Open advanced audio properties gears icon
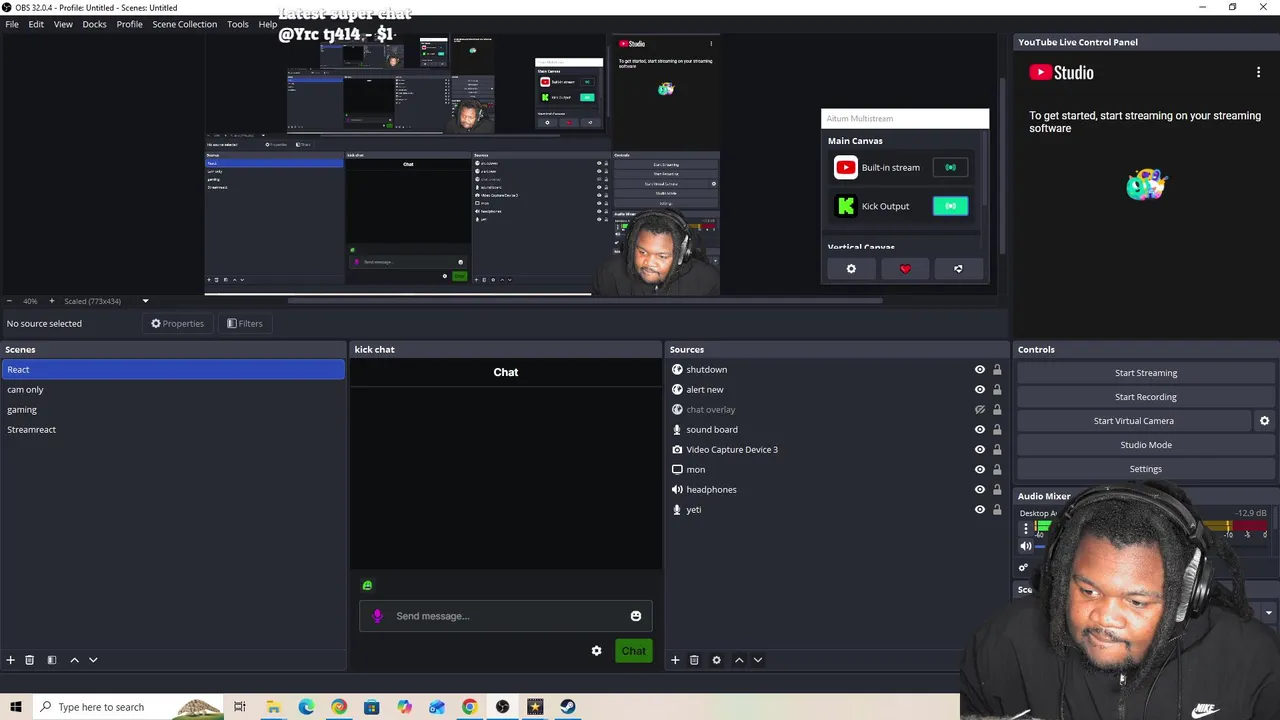 click(x=1023, y=568)
